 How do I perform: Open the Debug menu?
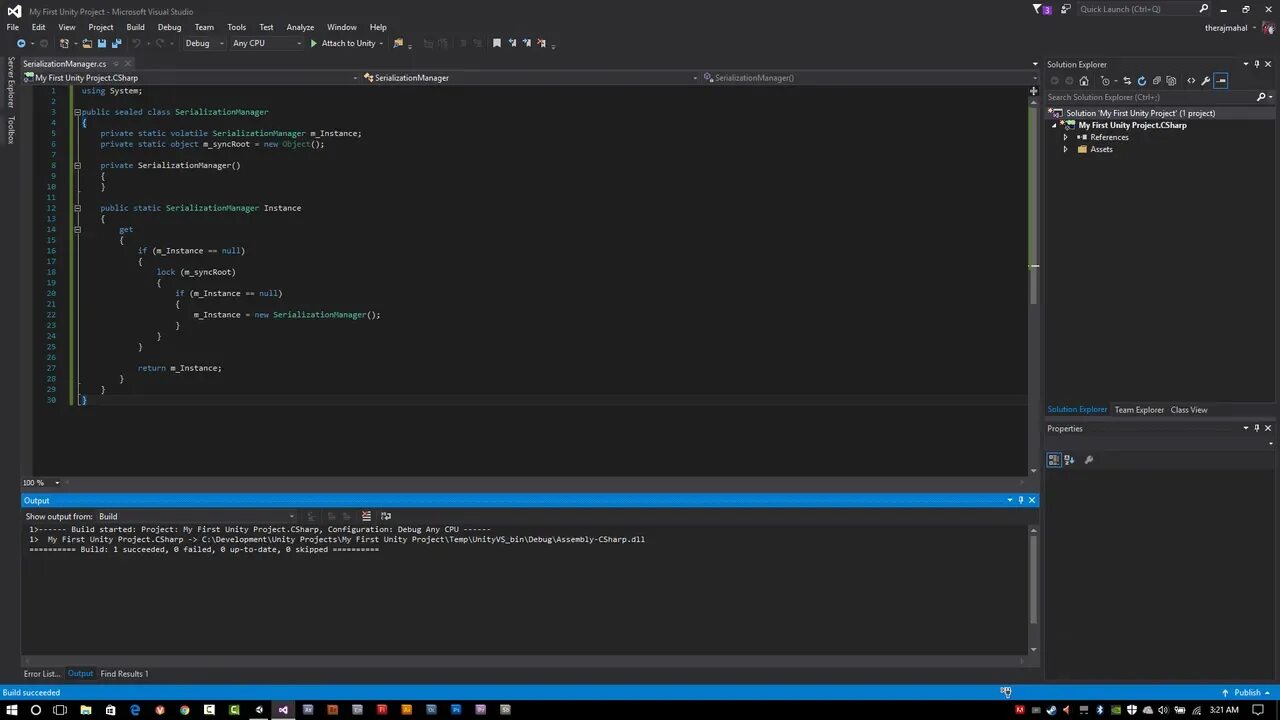click(x=169, y=27)
